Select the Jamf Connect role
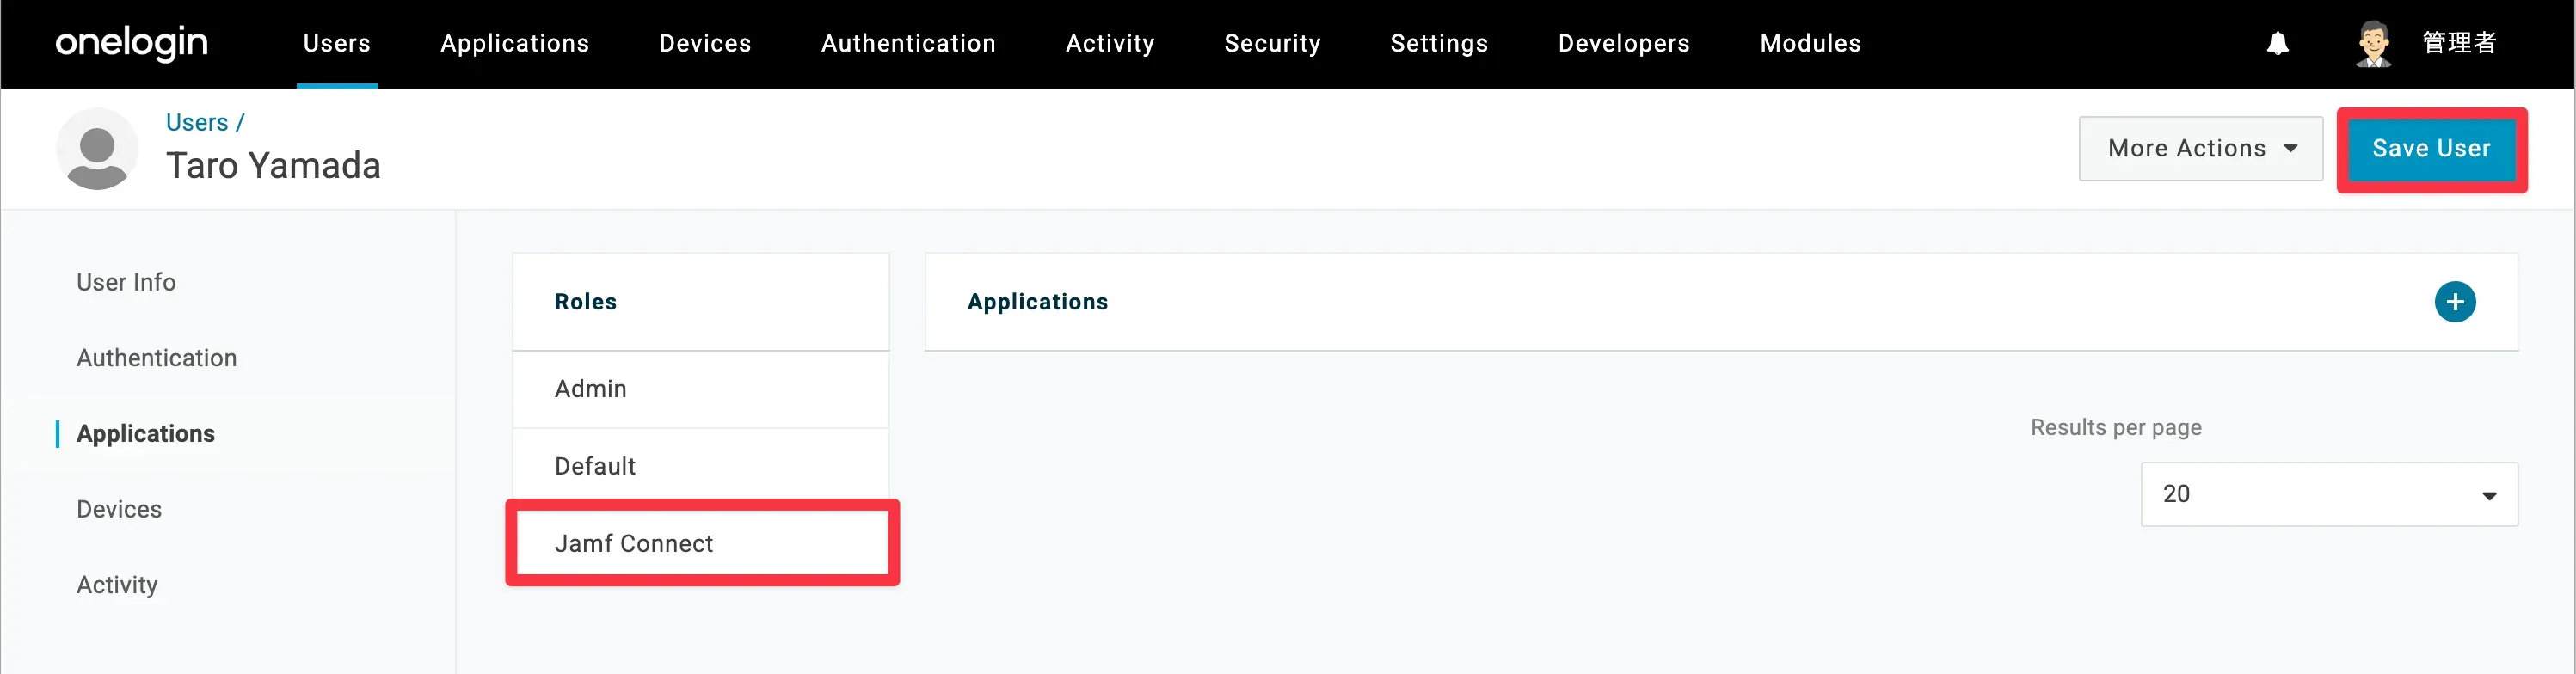 (x=634, y=543)
